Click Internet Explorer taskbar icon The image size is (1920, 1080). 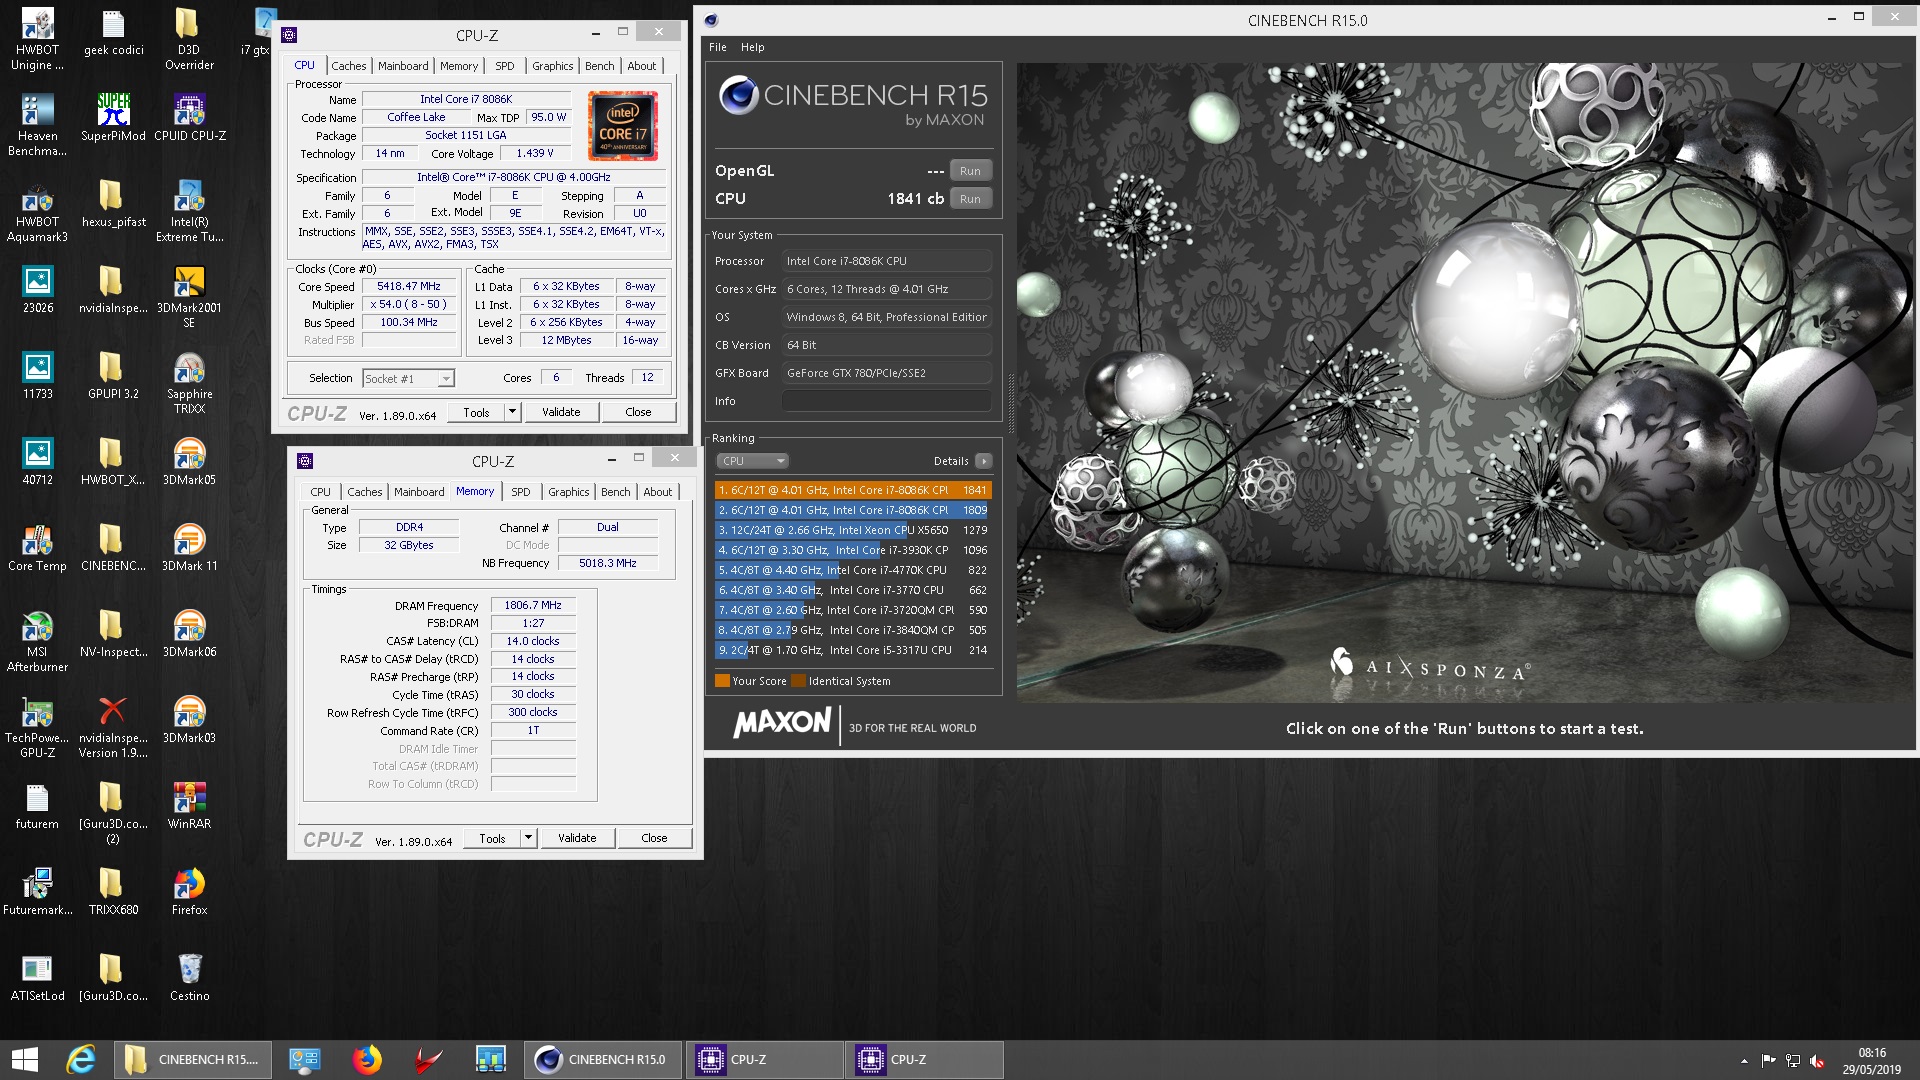point(81,1060)
